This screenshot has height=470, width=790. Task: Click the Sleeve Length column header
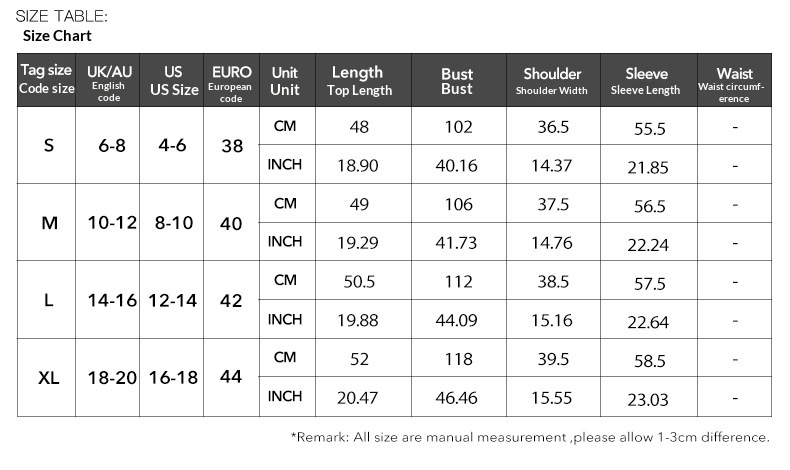click(647, 81)
